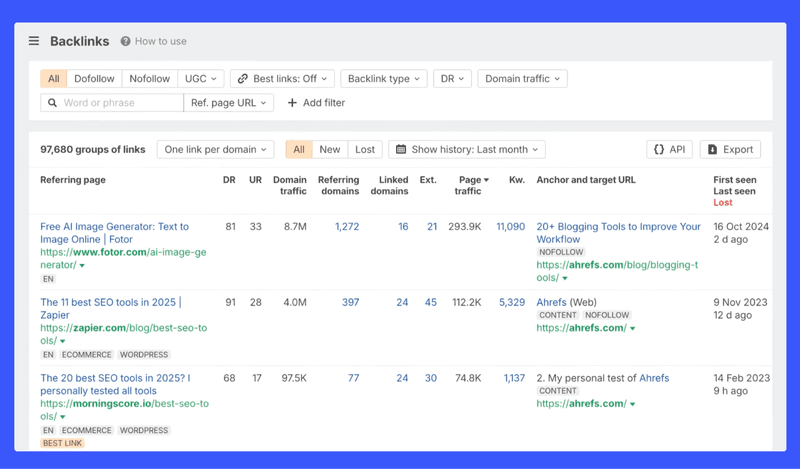Select the Dofollow filter
800x469 pixels.
click(94, 79)
